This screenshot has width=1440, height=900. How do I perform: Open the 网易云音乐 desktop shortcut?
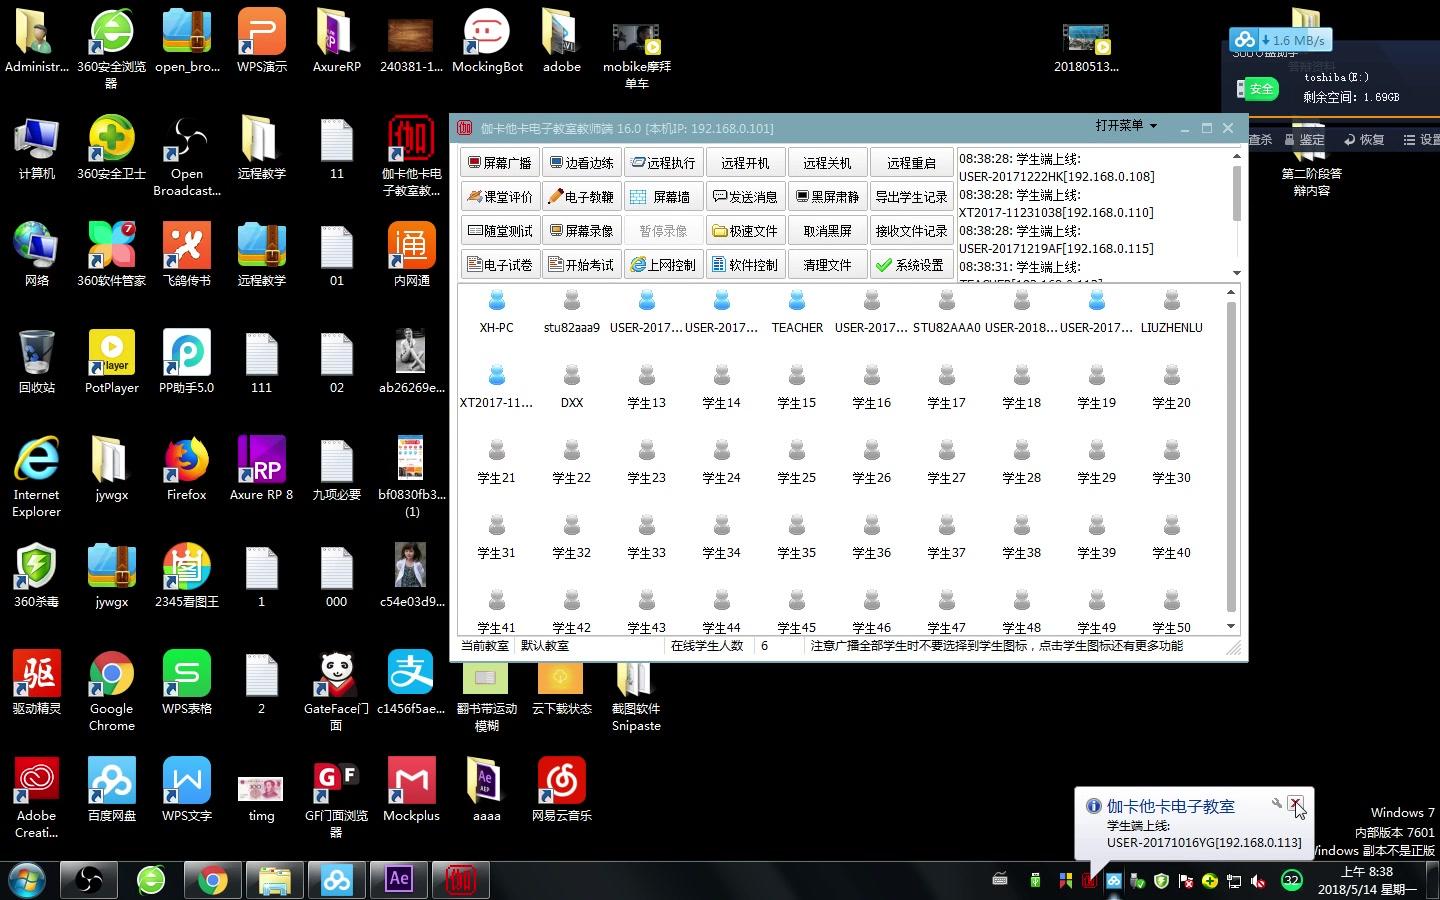coord(562,790)
